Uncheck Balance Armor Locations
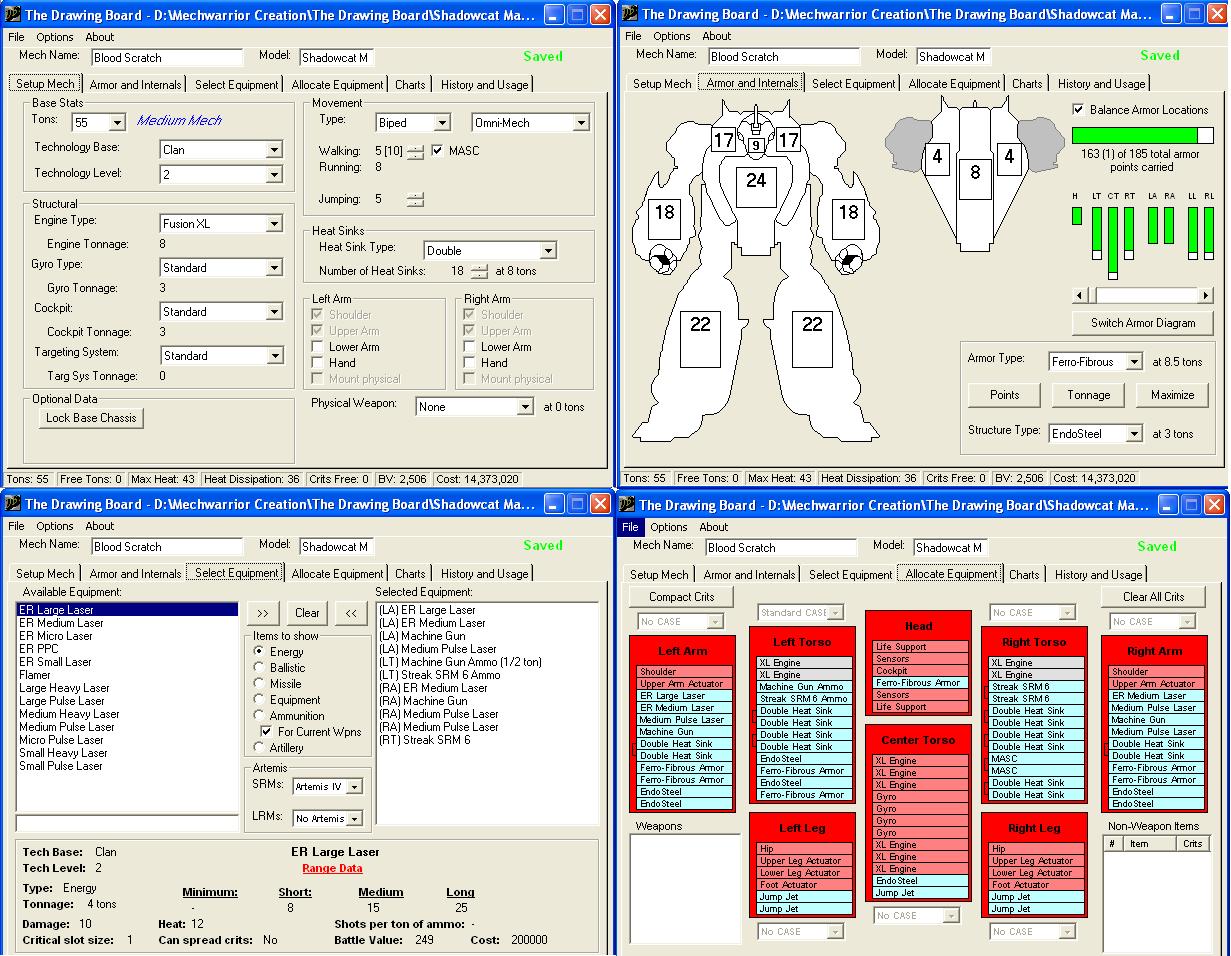The height and width of the screenshot is (956, 1231). (1078, 110)
